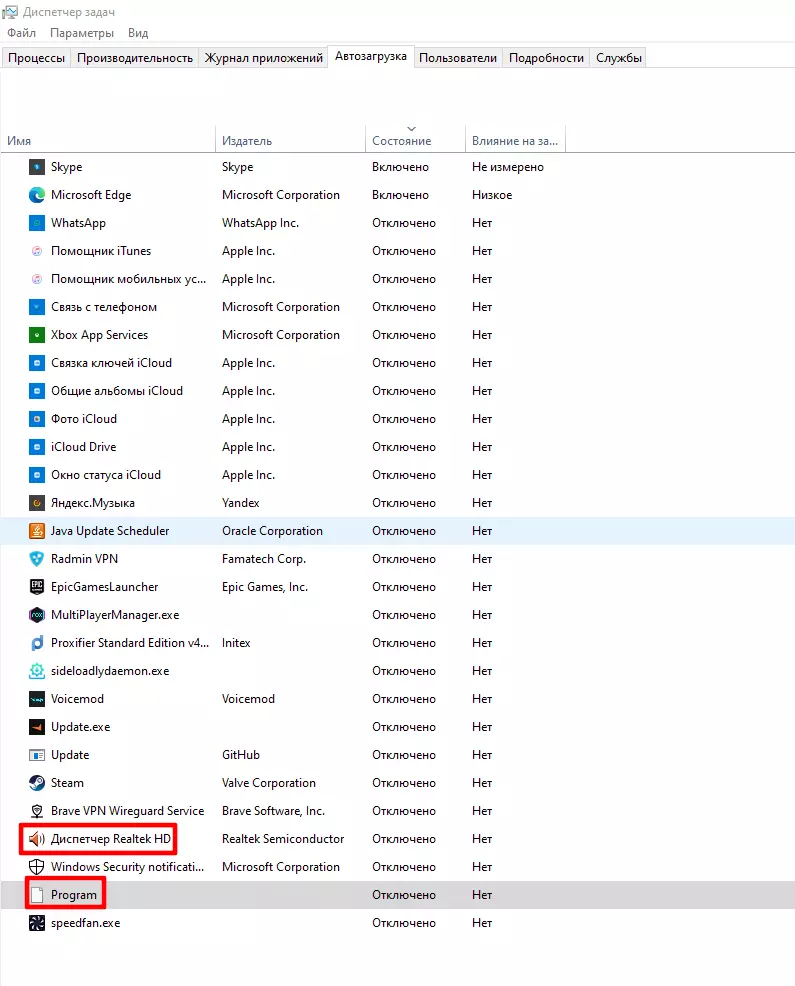The width and height of the screenshot is (795, 986).
Task: Click Низкое impact for Microsoft Edge
Action: click(492, 195)
